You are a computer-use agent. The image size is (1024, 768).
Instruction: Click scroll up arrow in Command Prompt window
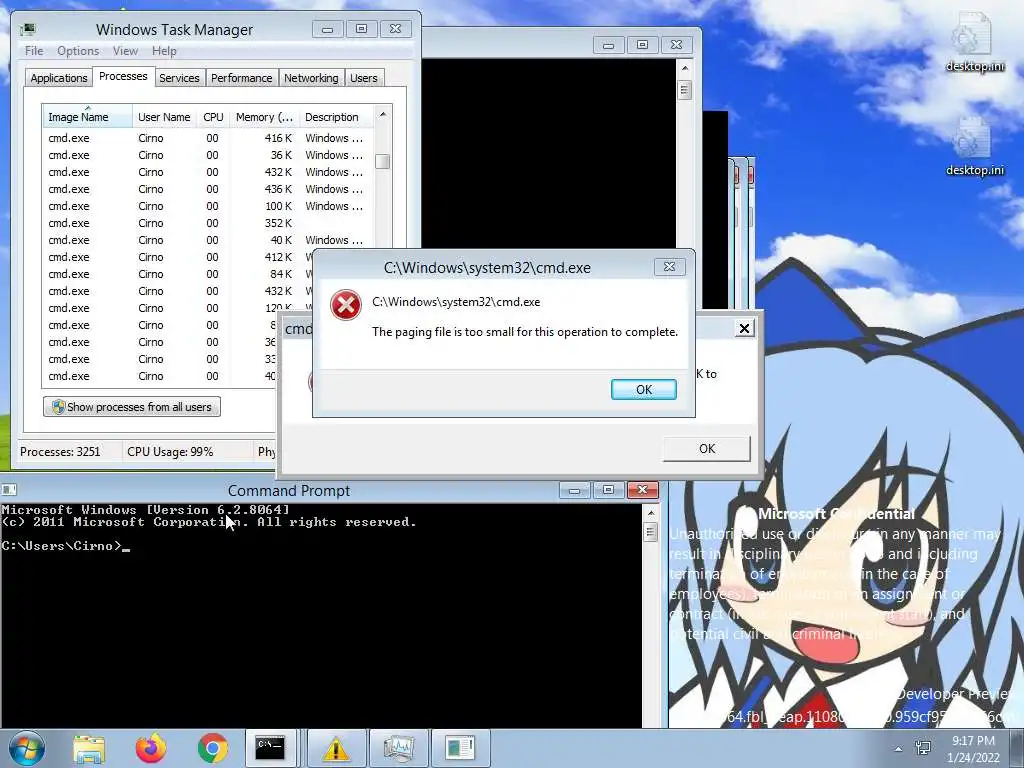650,513
